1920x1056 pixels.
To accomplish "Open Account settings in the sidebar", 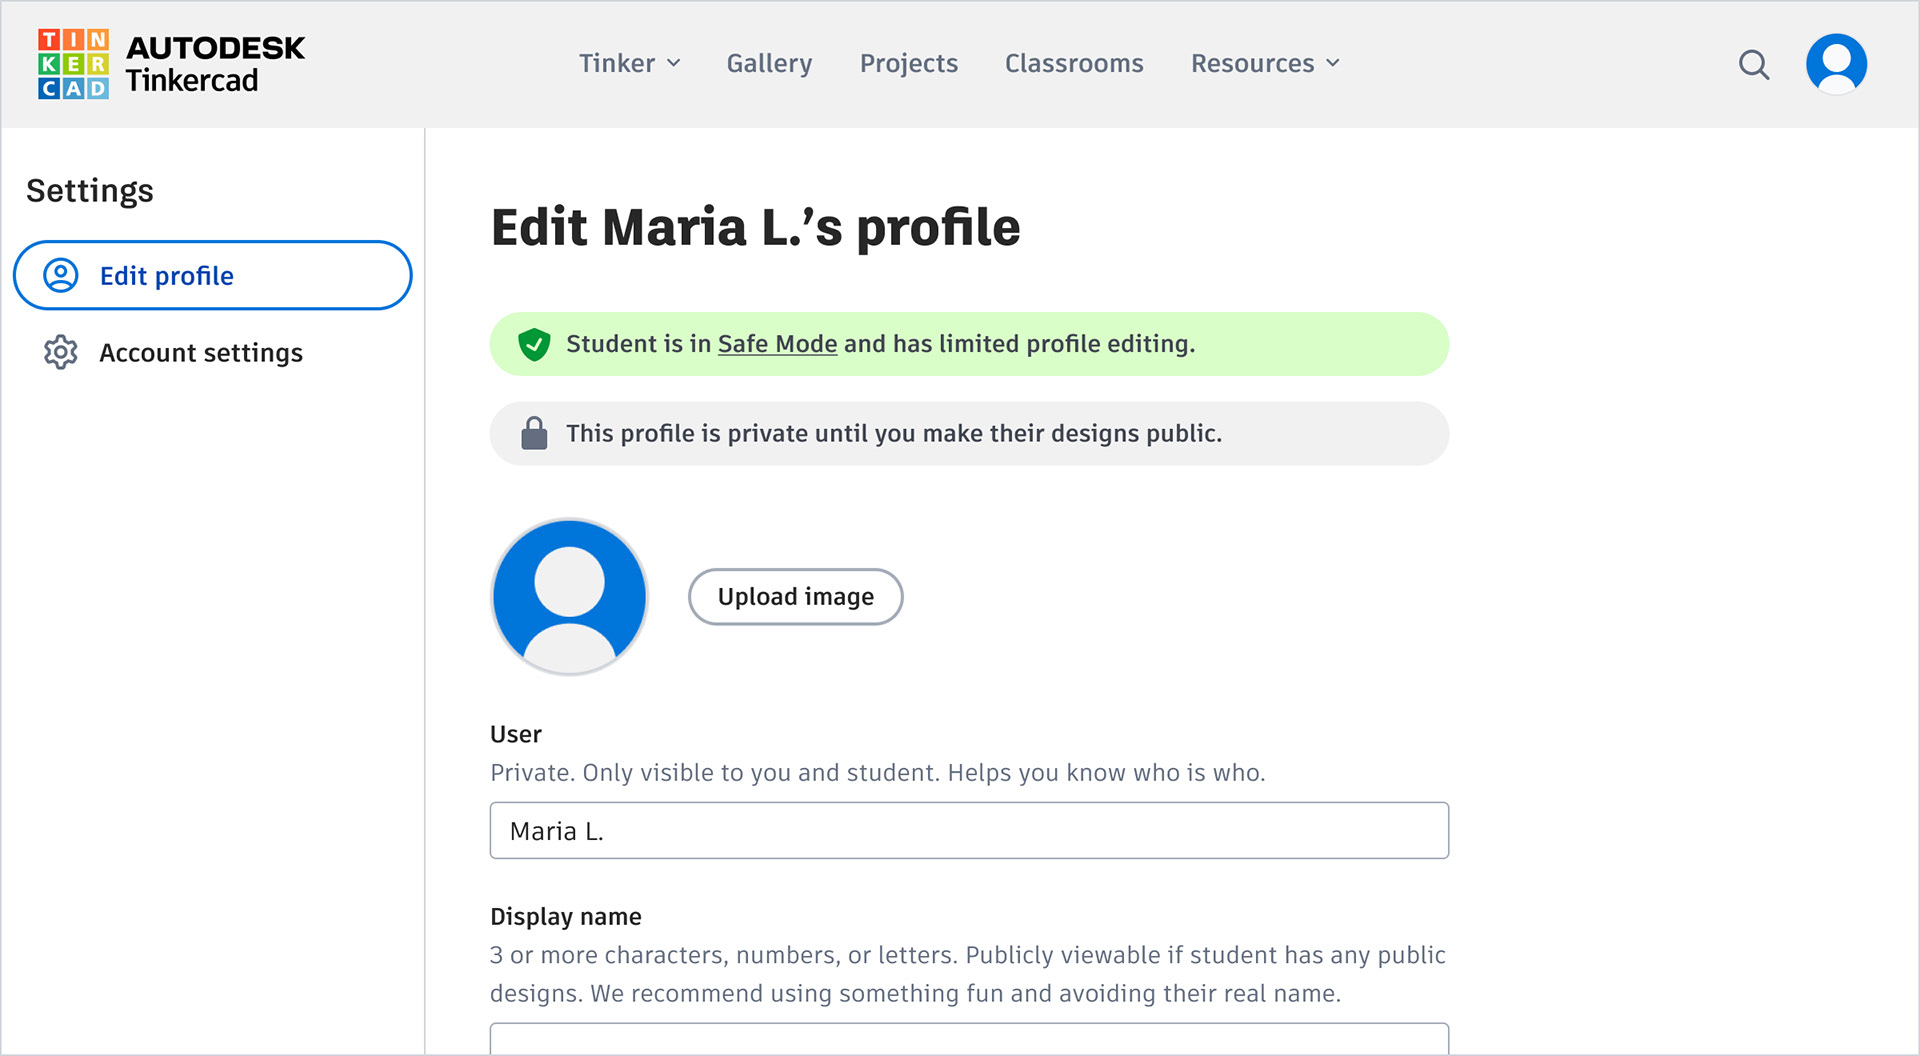I will pos(200,352).
